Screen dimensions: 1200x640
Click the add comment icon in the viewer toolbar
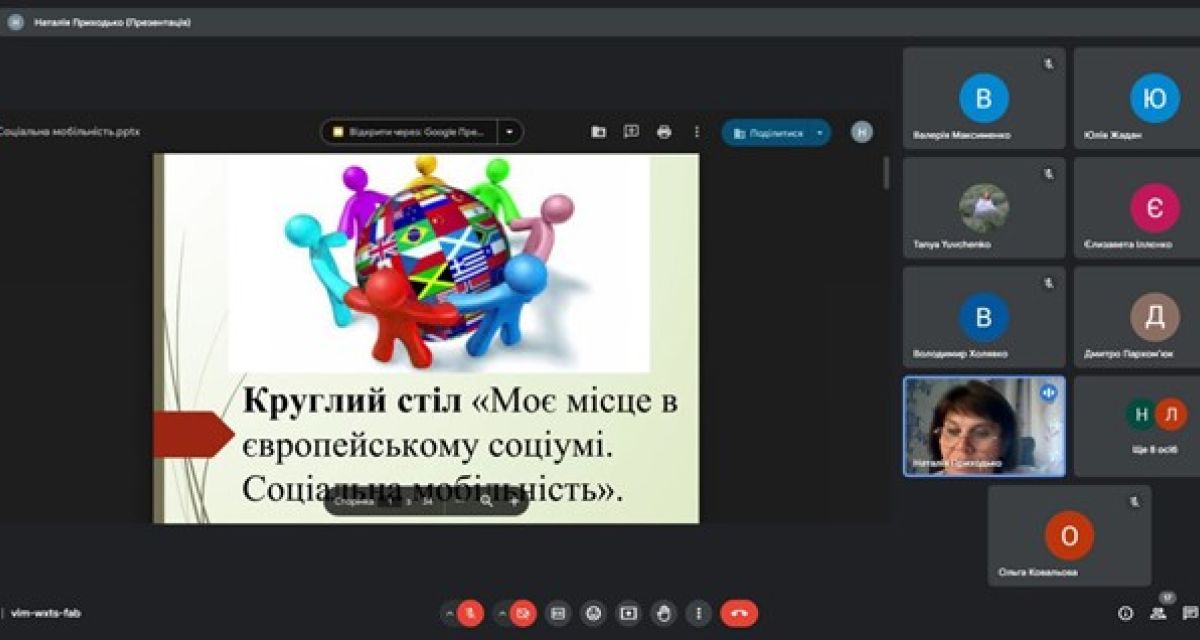[631, 132]
